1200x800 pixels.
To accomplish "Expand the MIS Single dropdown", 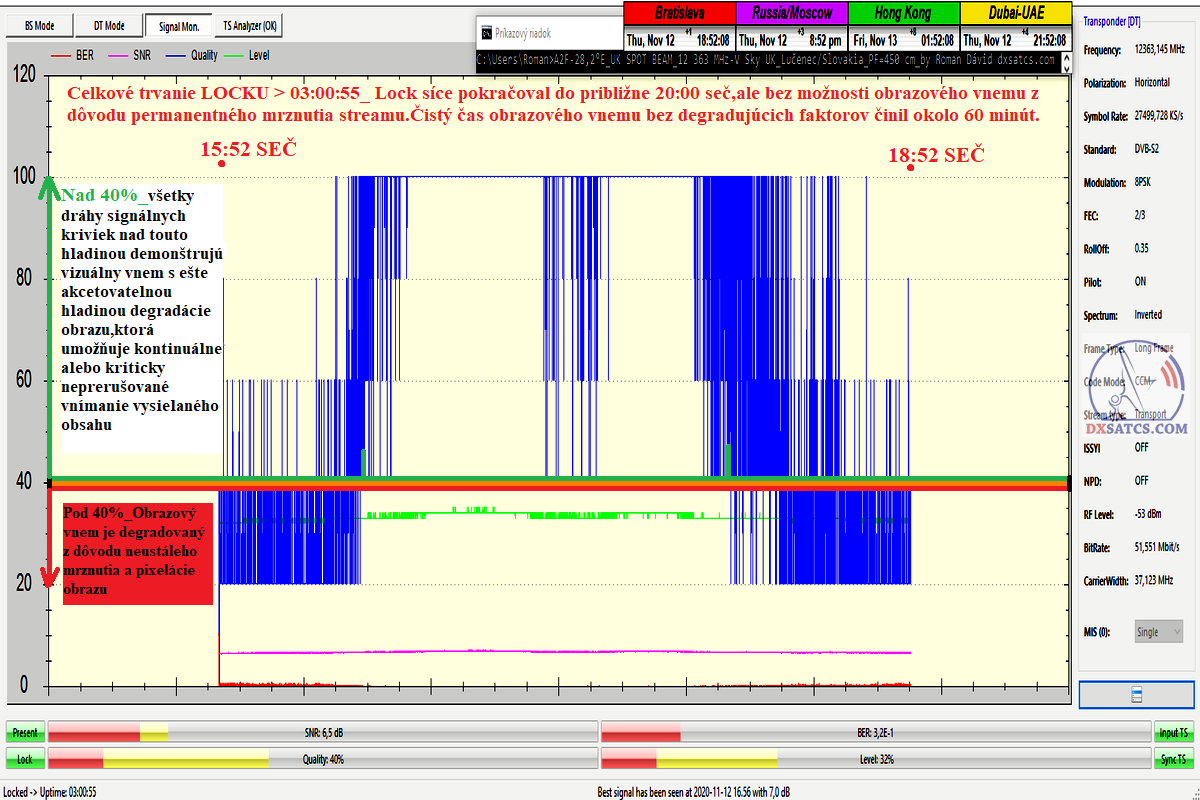I will [x=1159, y=632].
